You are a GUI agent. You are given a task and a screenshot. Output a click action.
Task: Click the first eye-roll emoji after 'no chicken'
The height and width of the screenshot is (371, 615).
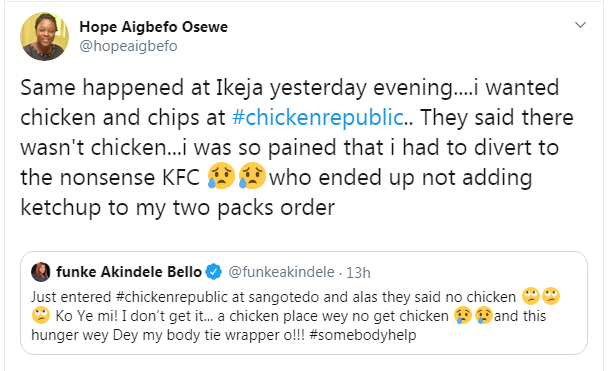pyautogui.click(x=531, y=296)
